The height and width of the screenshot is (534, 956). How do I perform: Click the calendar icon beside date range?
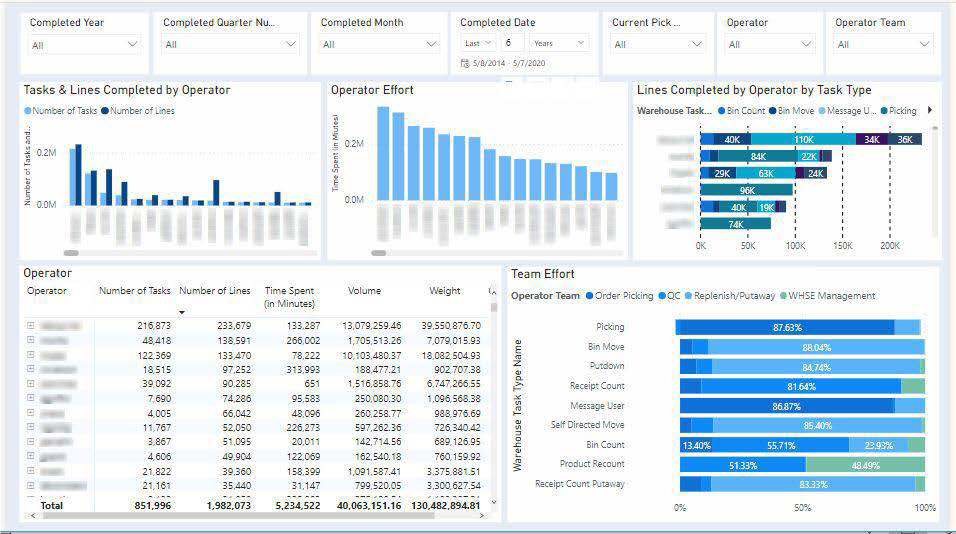pyautogui.click(x=465, y=63)
